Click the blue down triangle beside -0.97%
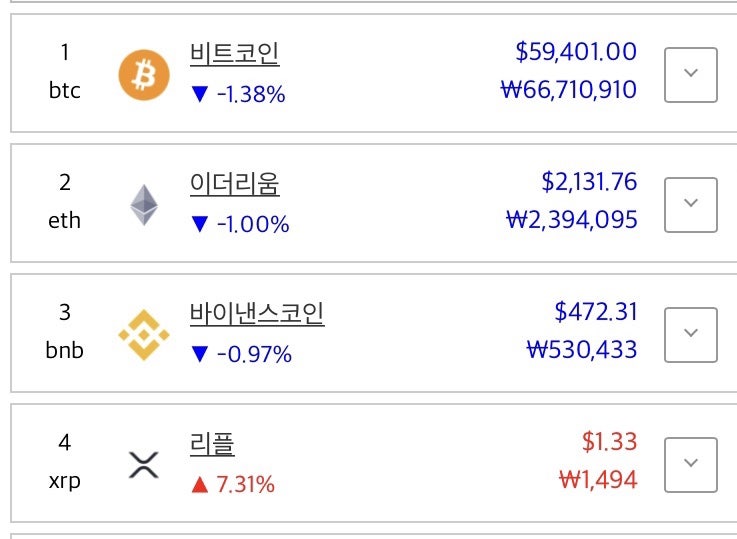The image size is (737, 539). click(200, 354)
